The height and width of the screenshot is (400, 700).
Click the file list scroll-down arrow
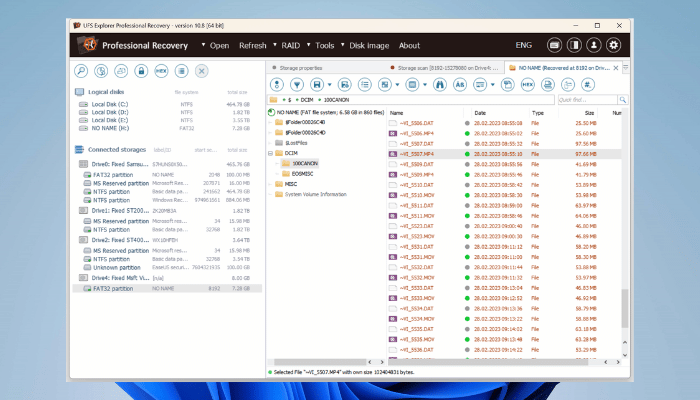tap(625, 355)
